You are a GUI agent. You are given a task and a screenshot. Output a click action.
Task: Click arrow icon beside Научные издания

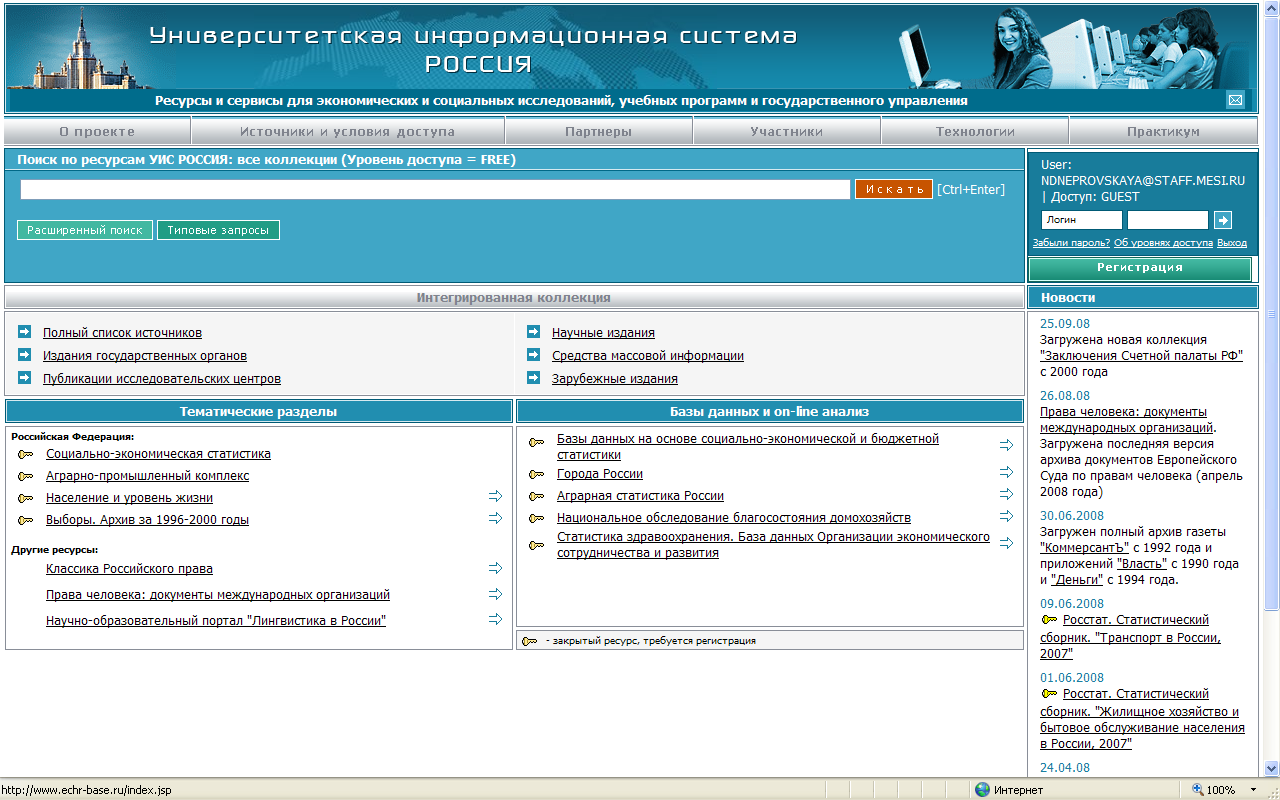(533, 332)
